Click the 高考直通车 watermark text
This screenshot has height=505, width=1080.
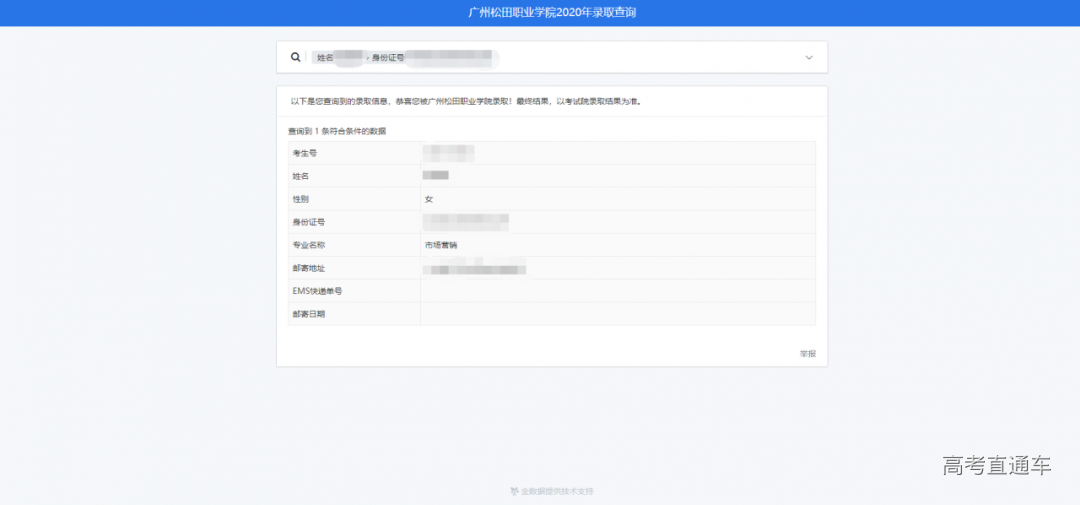(997, 465)
